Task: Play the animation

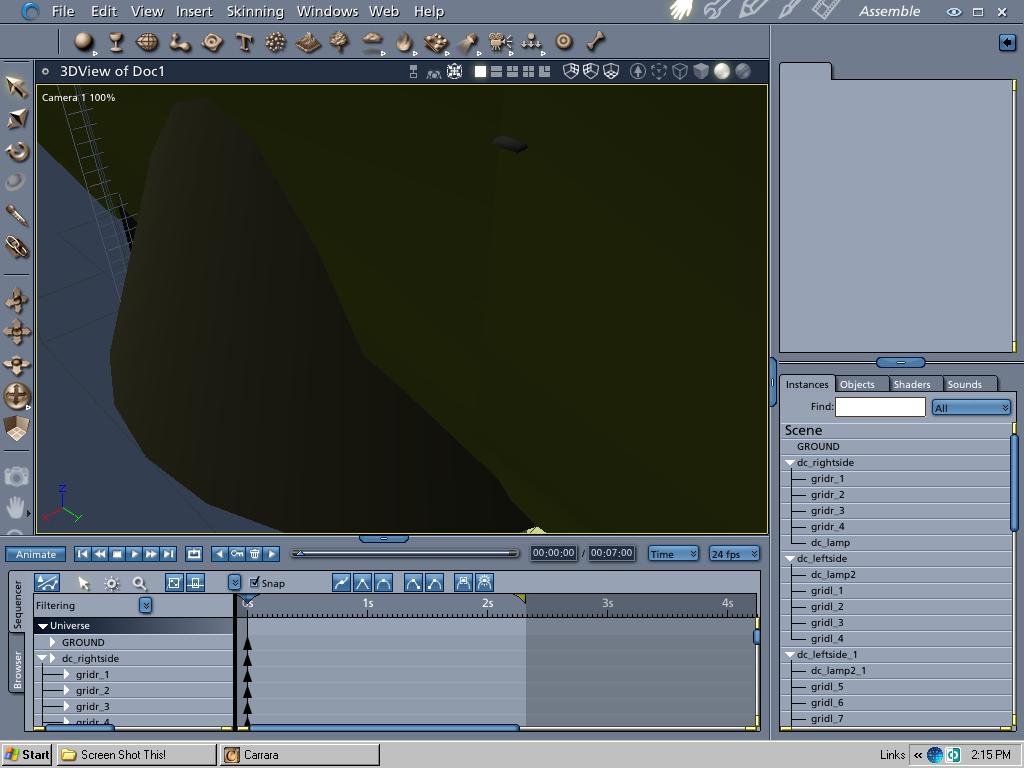Action: tap(134, 554)
